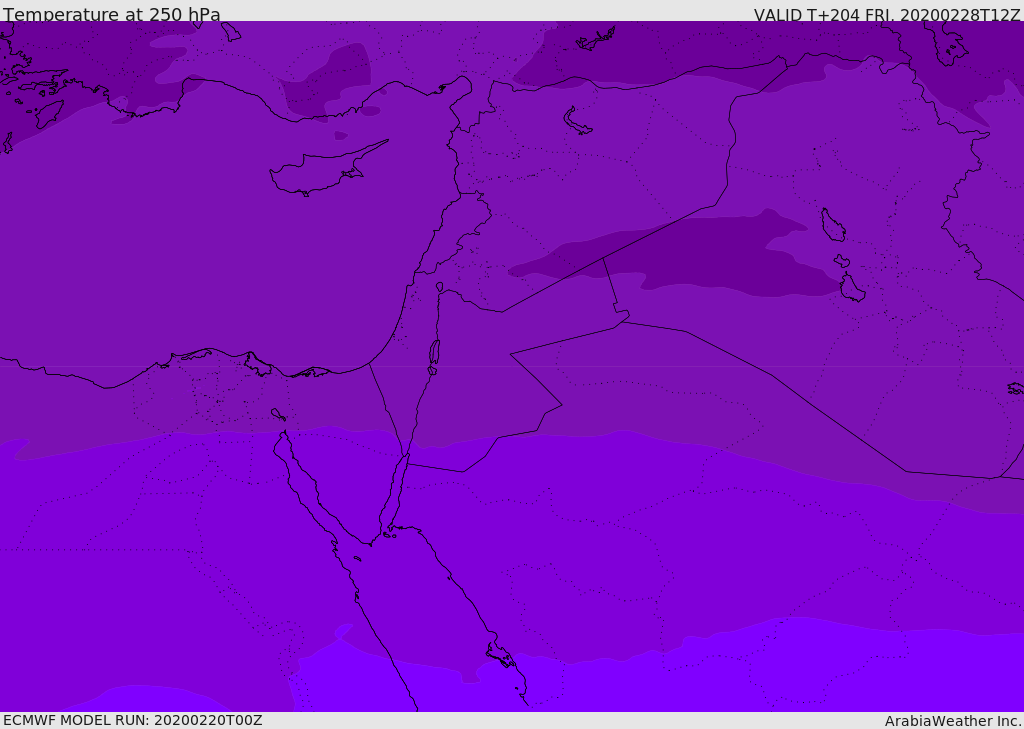Viewport: 1024px width, 729px height.
Task: Click the 'ECMWF MODEL RUN: 20200220T00Z' footer text
Action: point(133,720)
